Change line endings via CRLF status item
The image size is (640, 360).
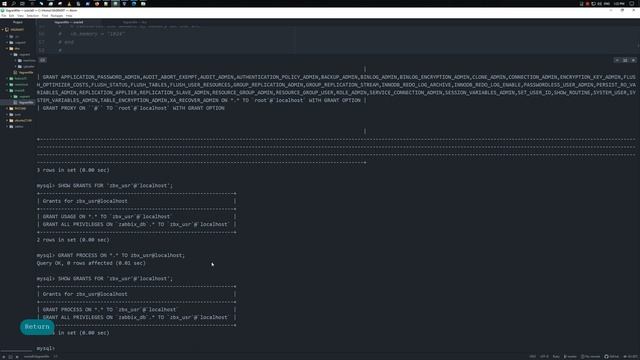(533, 356)
